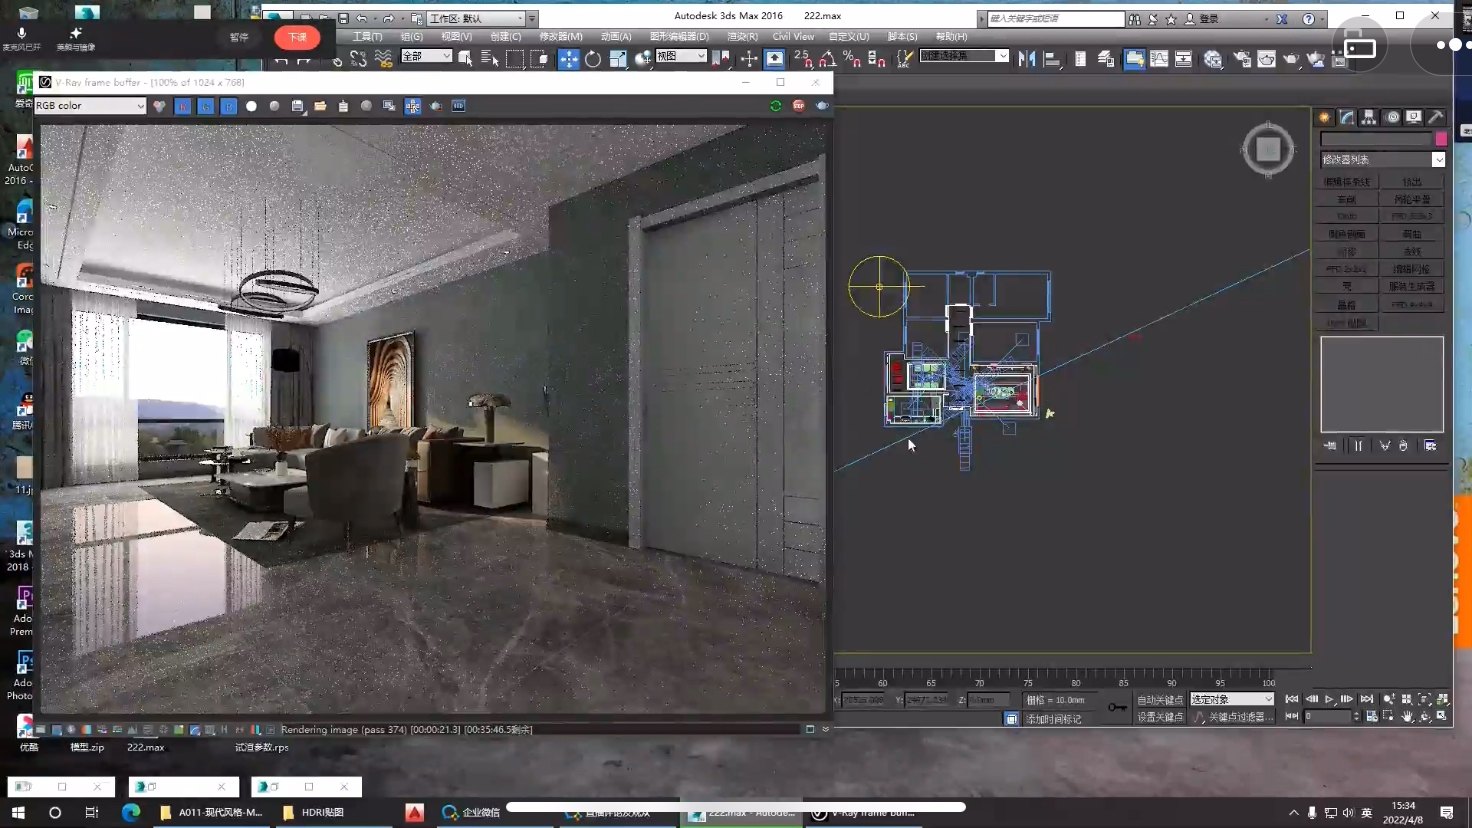The image size is (1472, 828).
Task: Open the Curve Editor icon
Action: point(1159,59)
